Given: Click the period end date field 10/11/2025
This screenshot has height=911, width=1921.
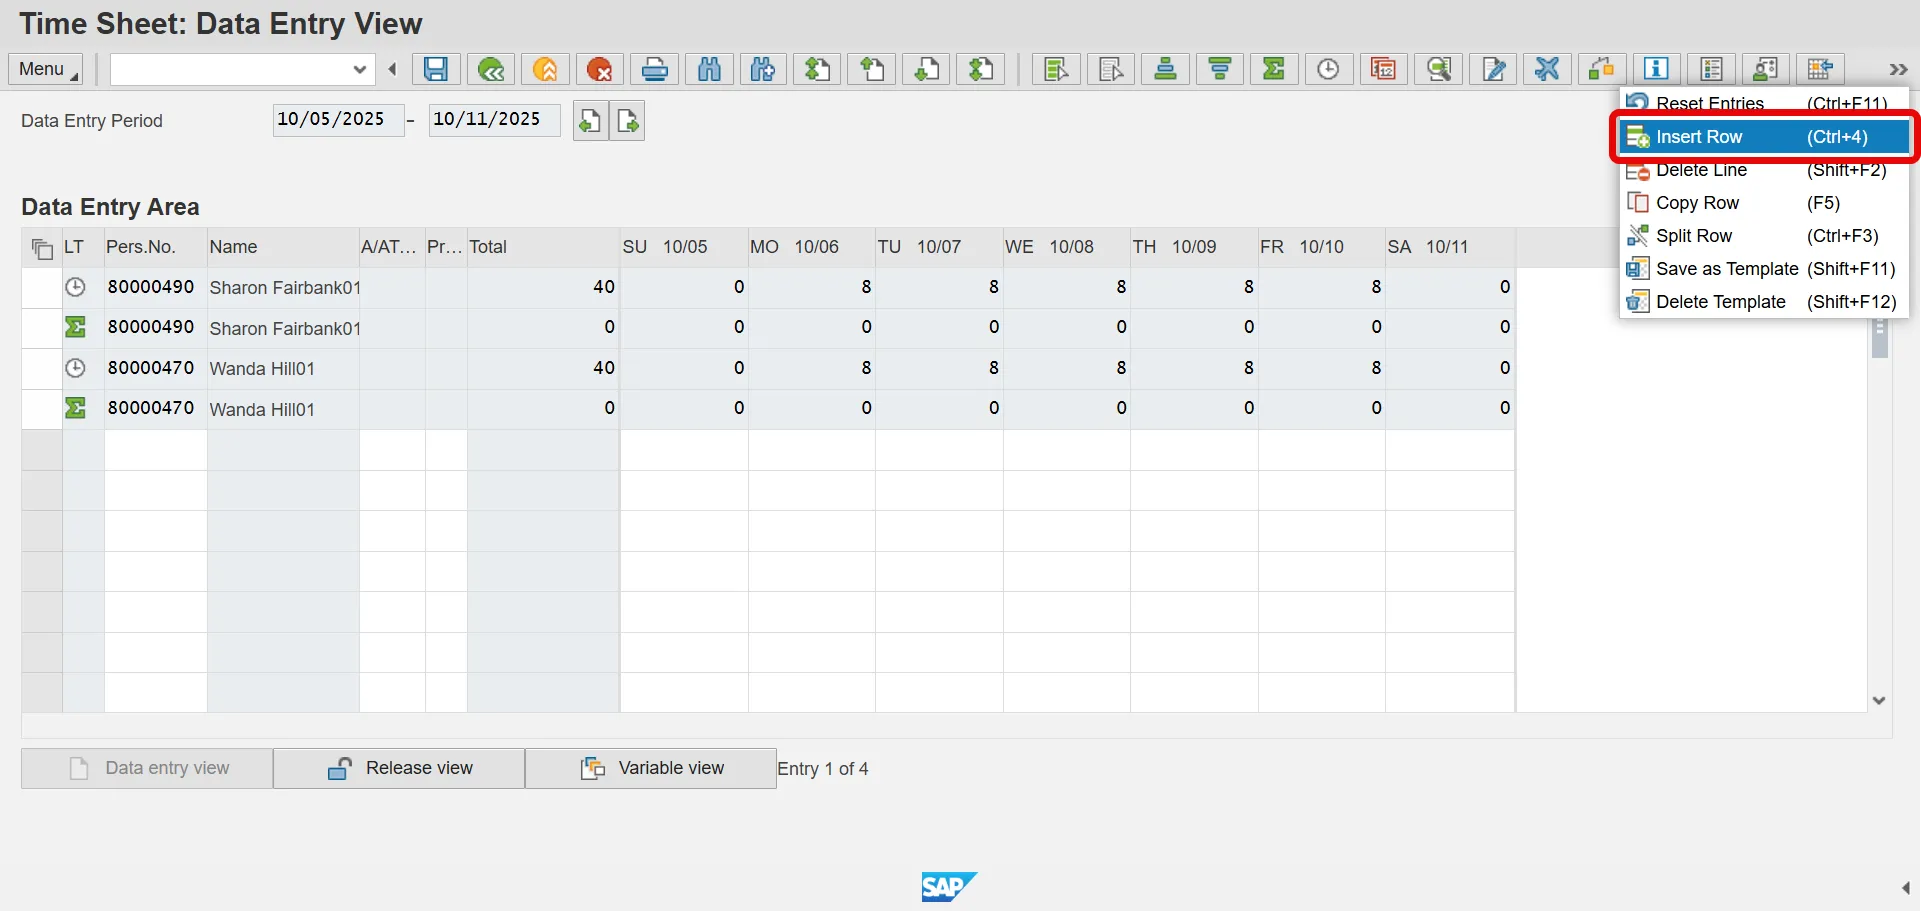Looking at the screenshot, I should click(x=494, y=120).
